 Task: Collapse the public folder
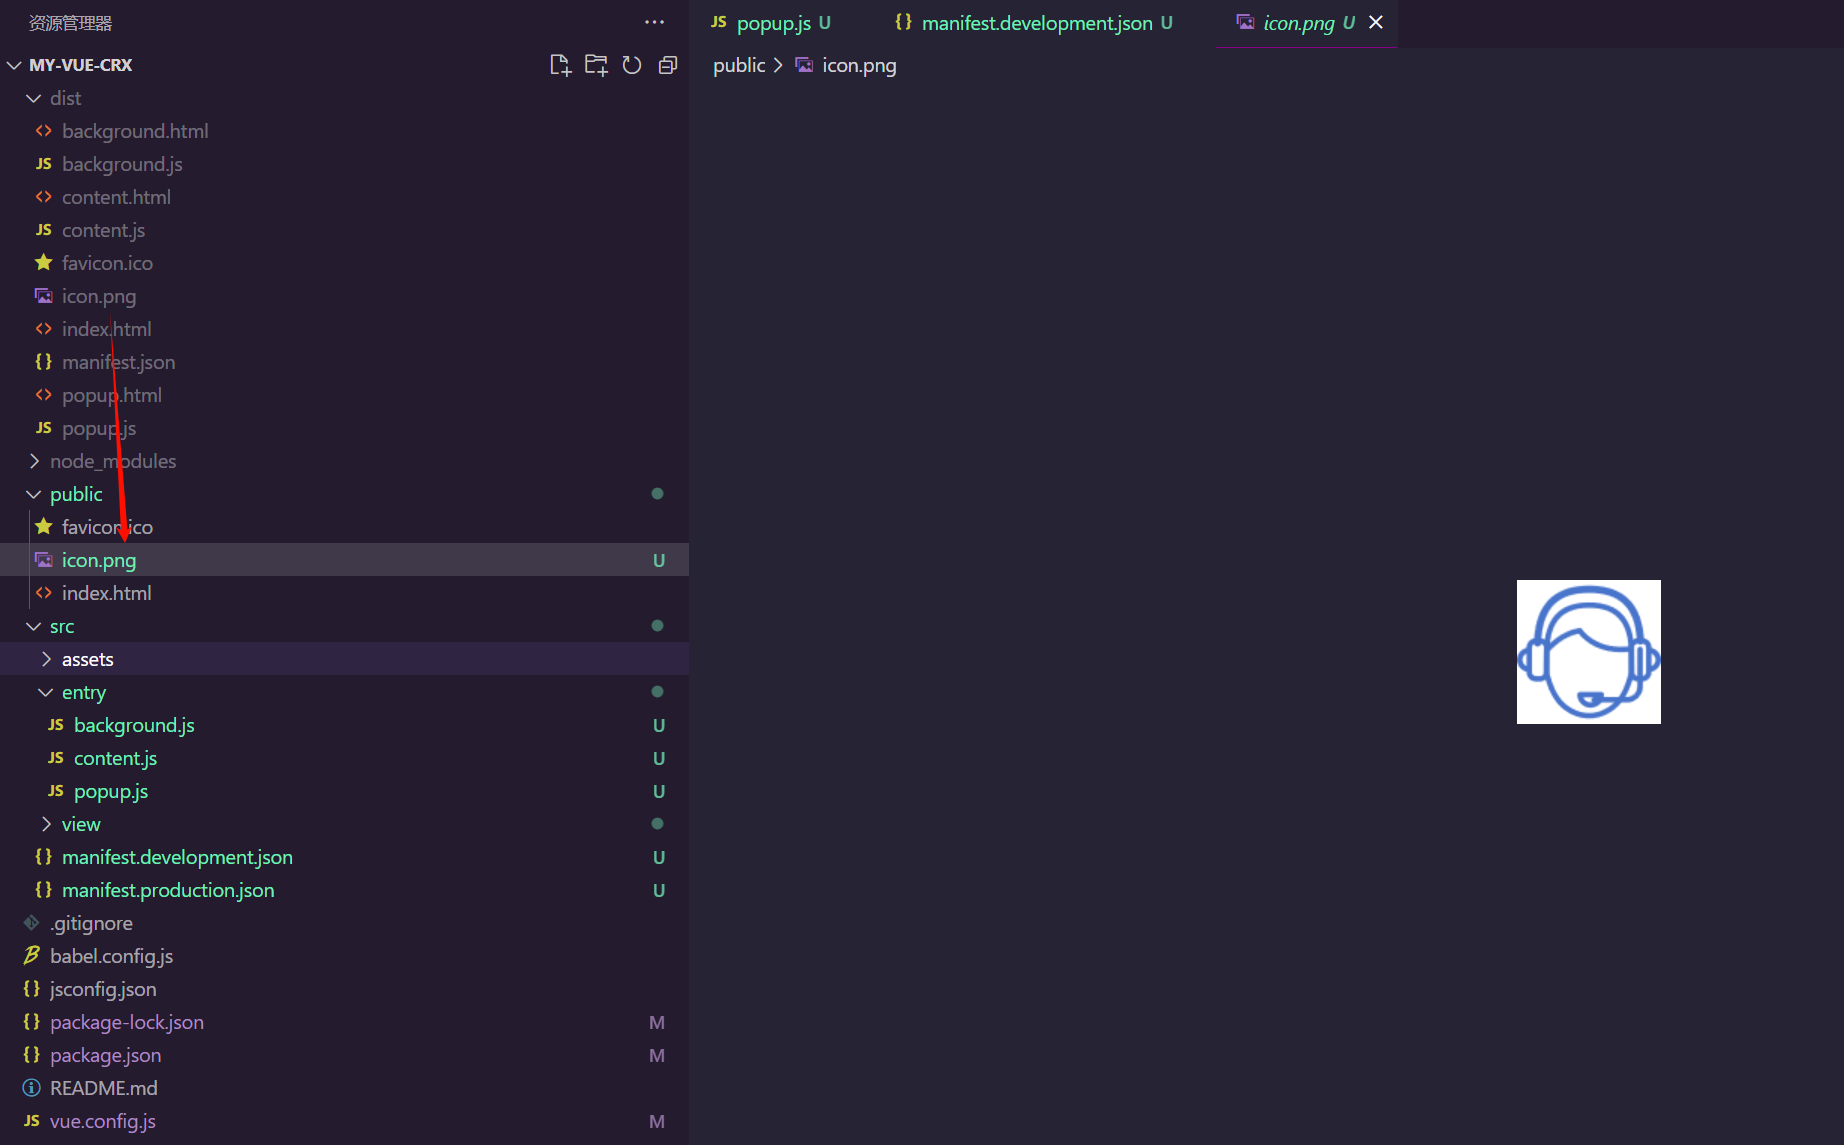pyautogui.click(x=34, y=494)
